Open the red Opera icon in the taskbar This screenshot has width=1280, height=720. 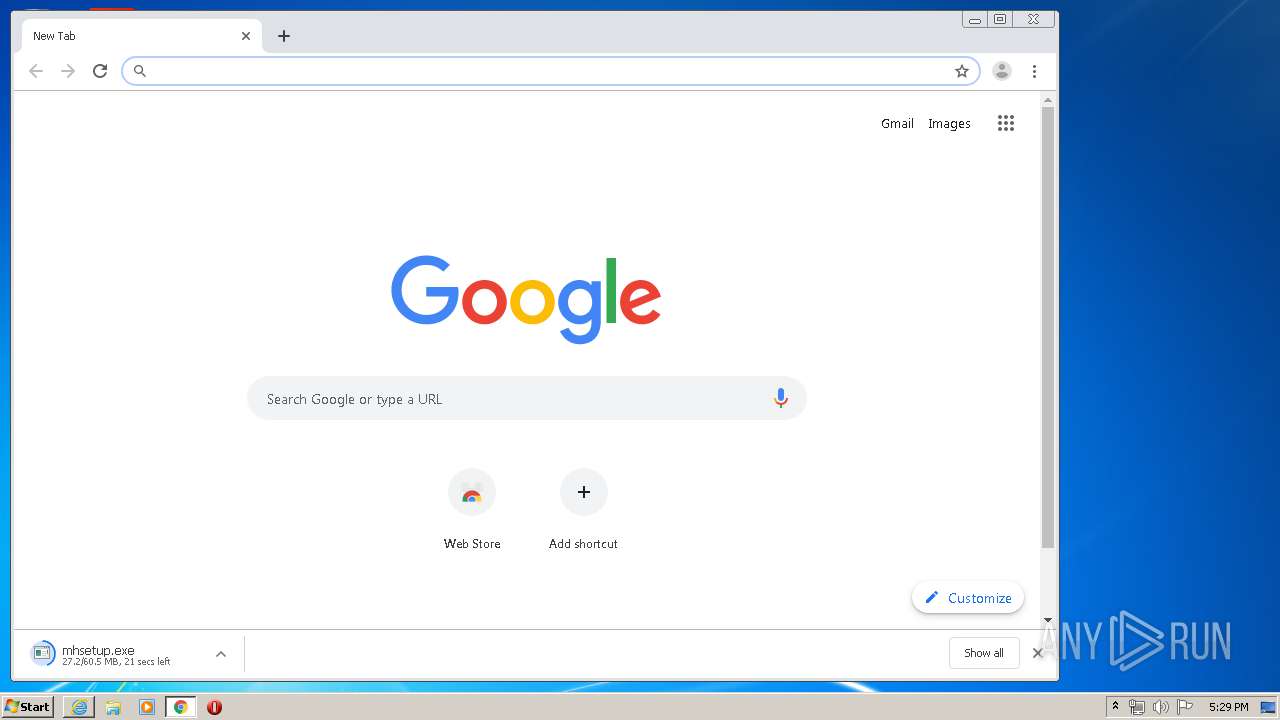214,707
